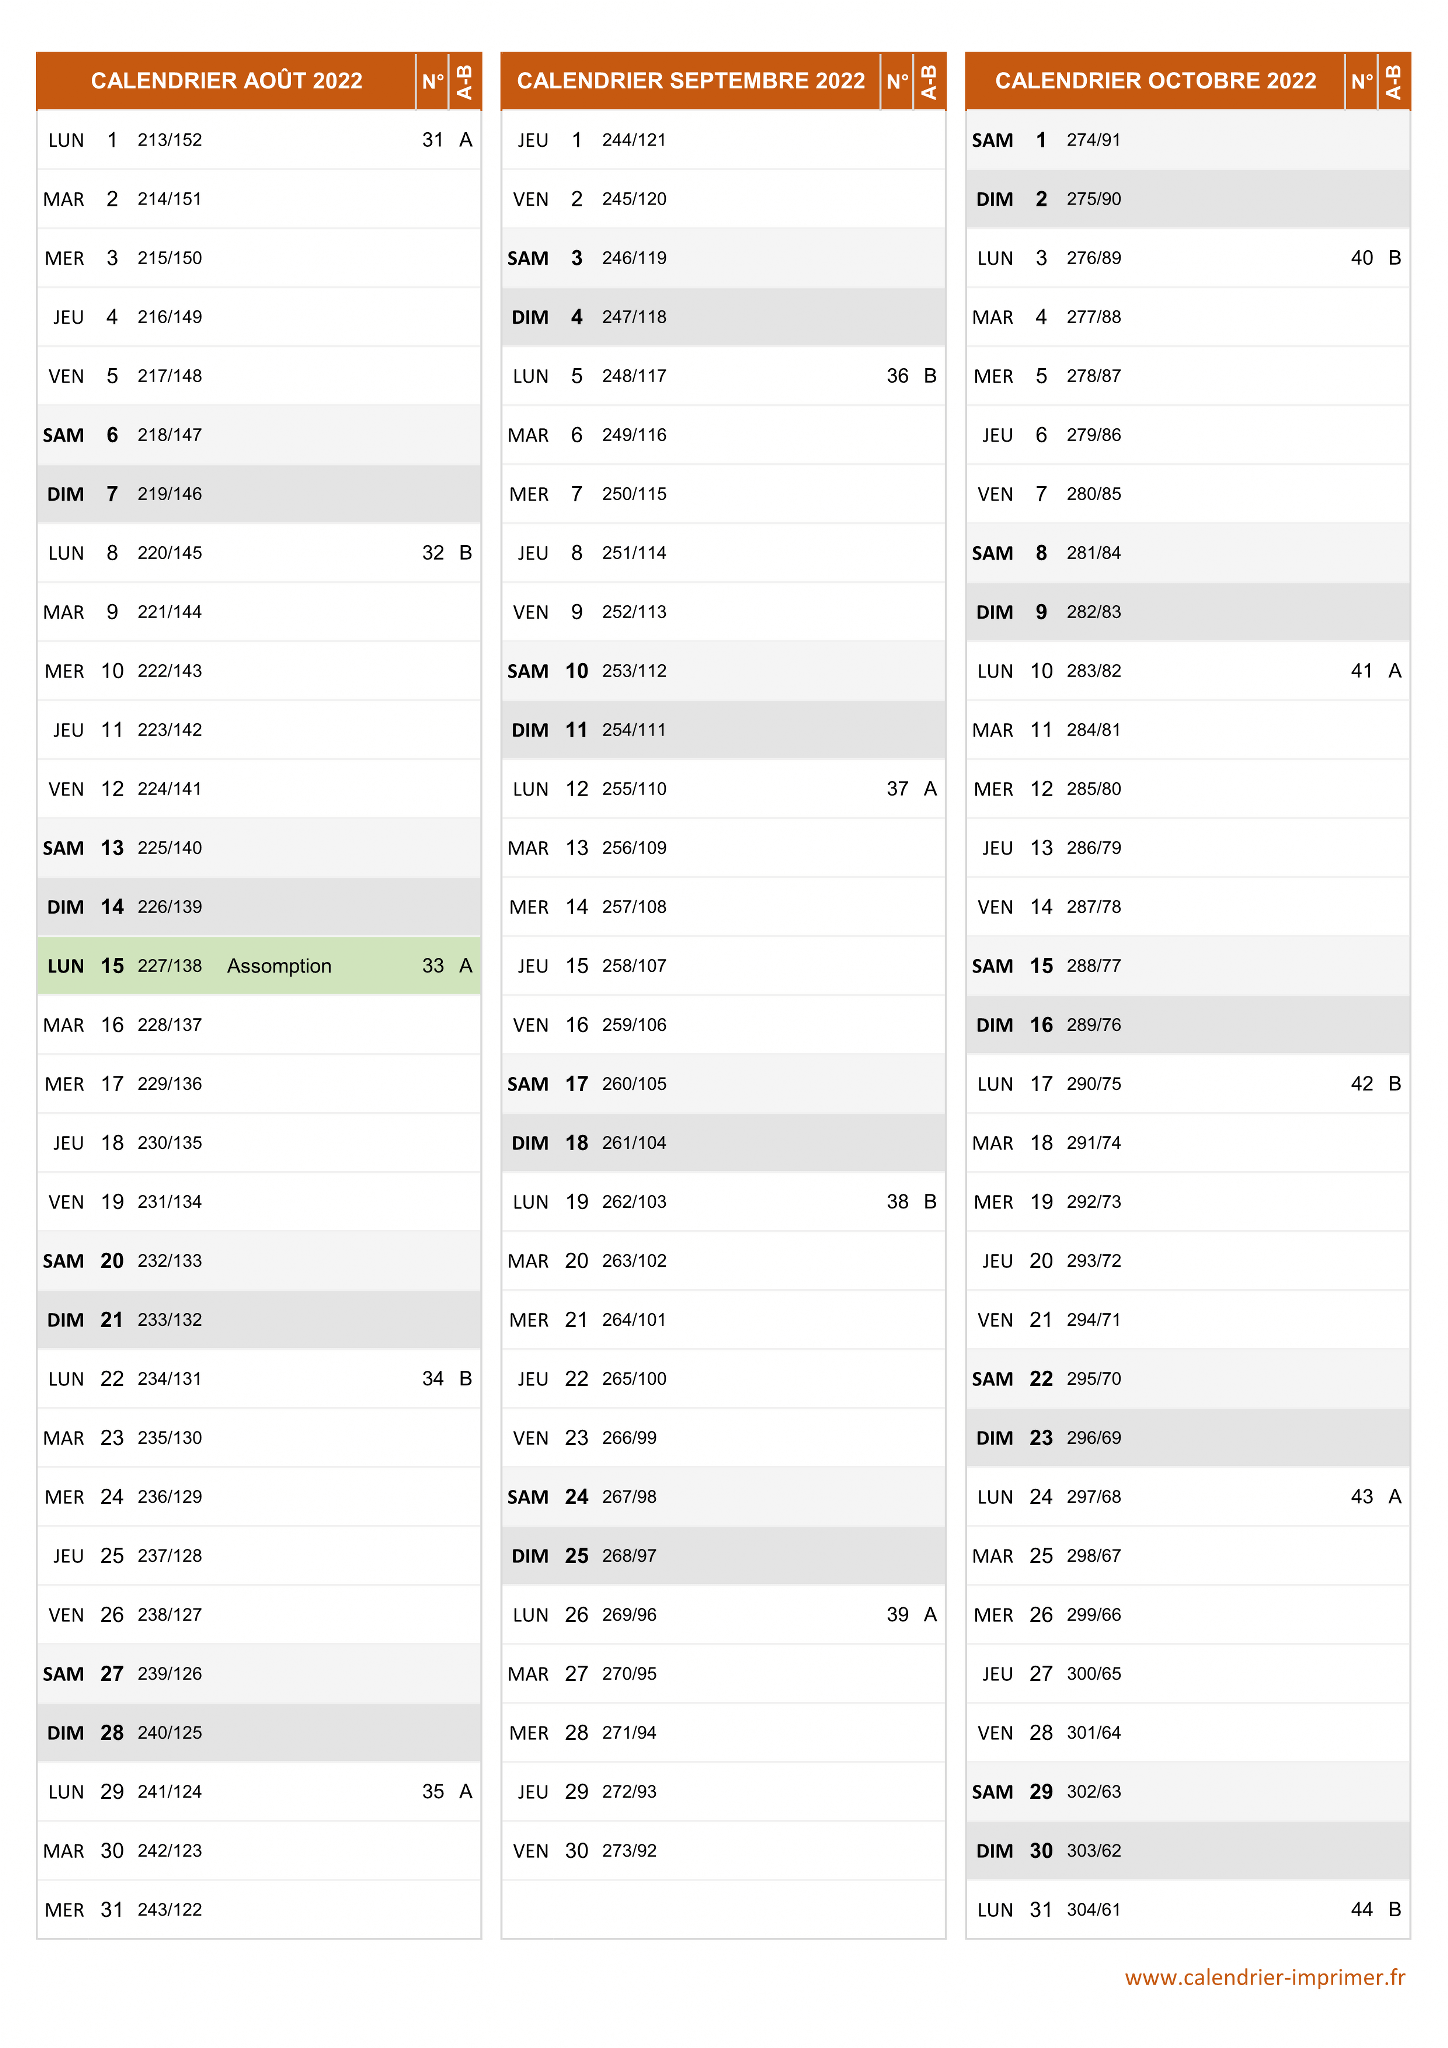The width and height of the screenshot is (1448, 2048).
Task: Click the Calendrier Août 2022 header
Action: 227,81
